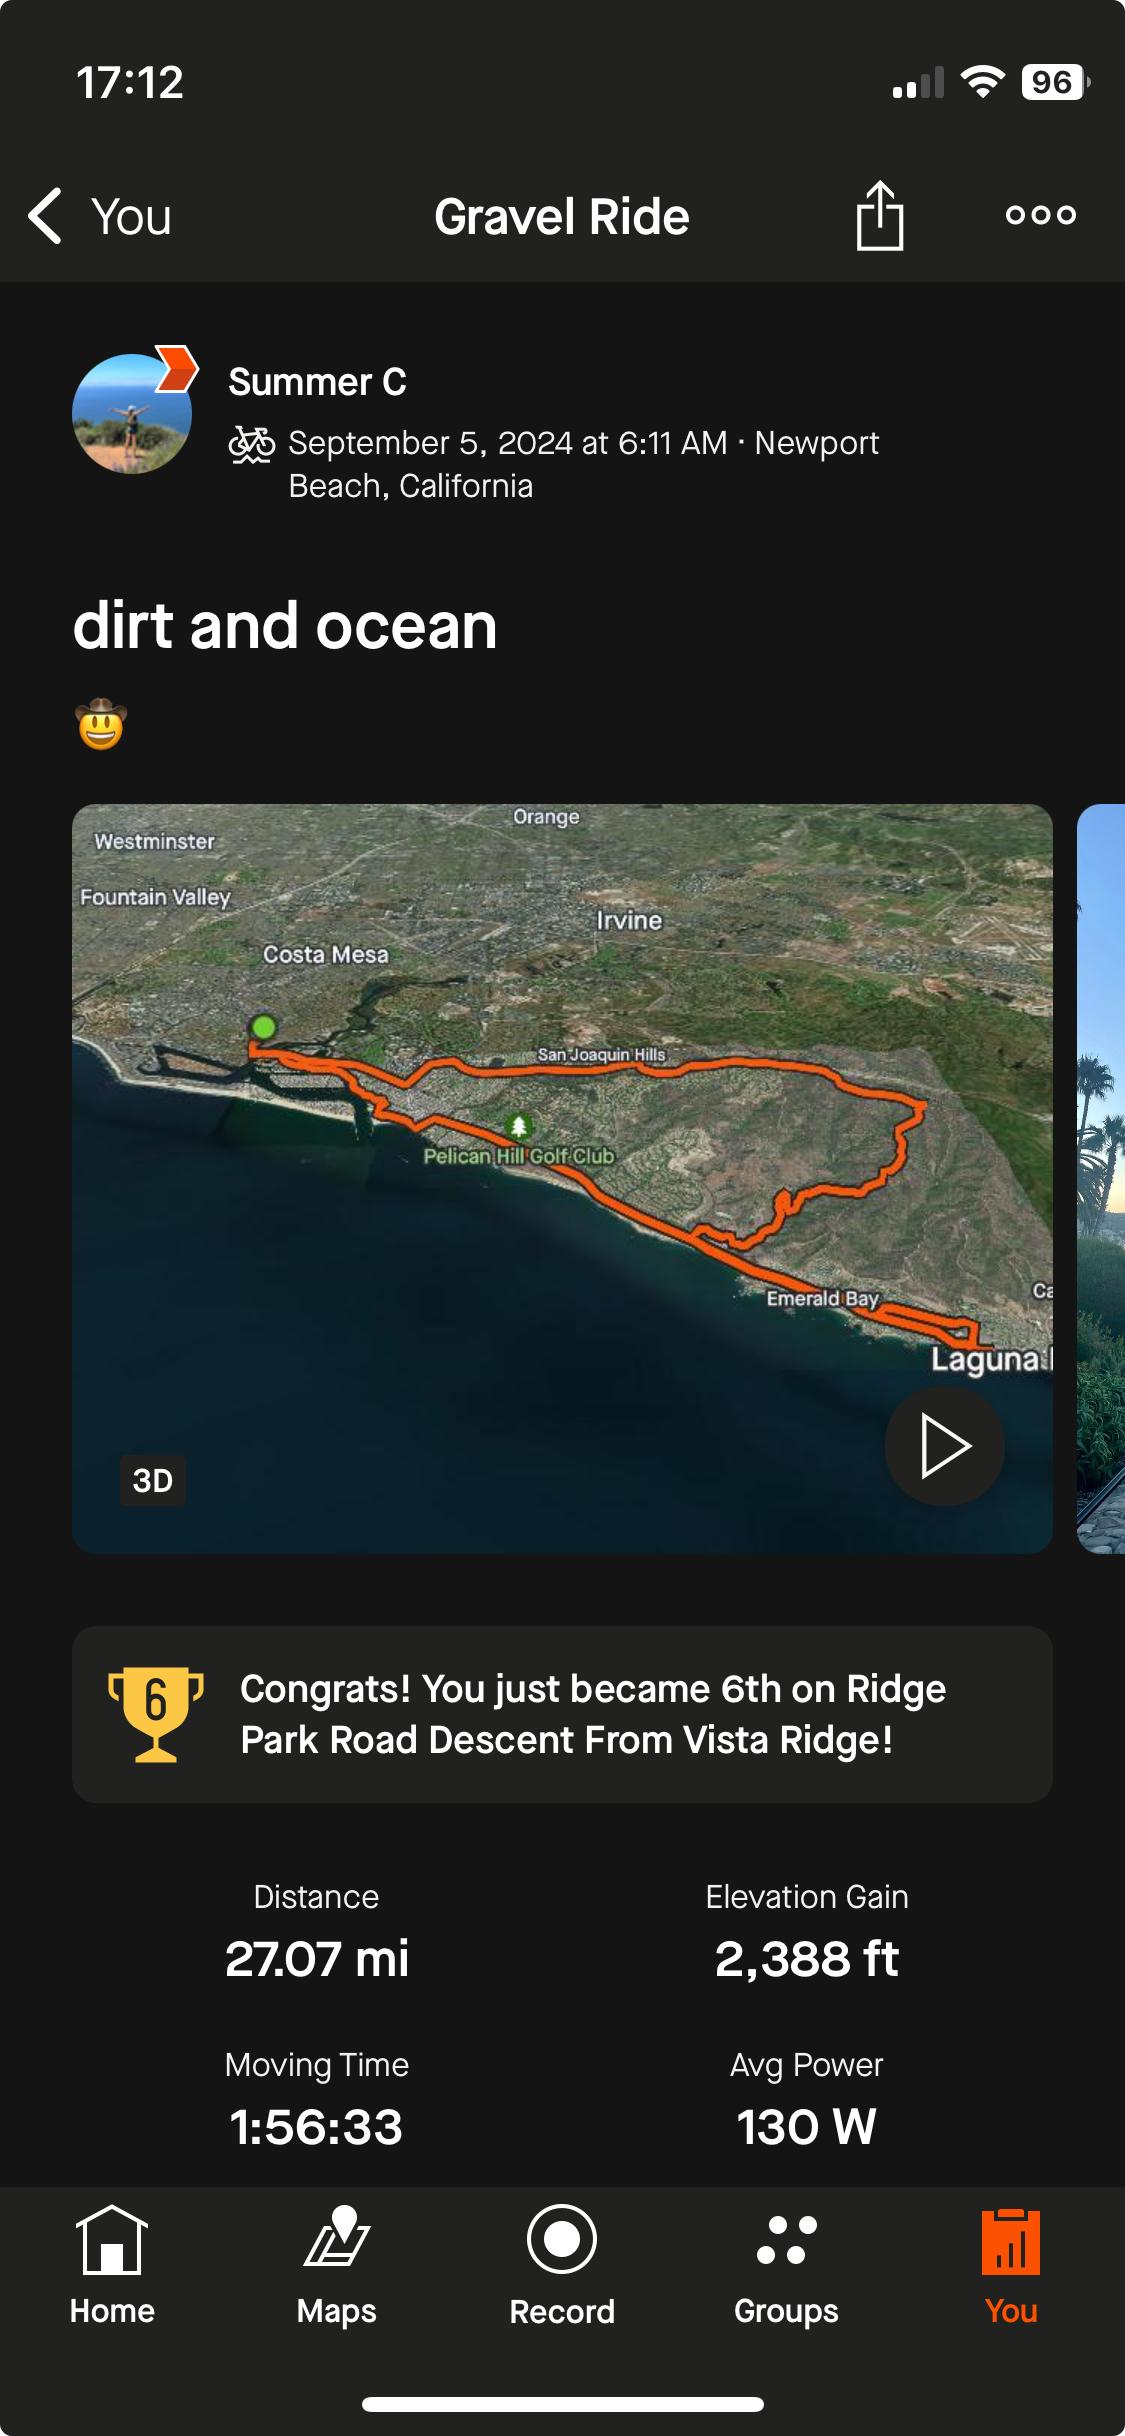
Task: Open the share sheet icon
Action: point(879,215)
